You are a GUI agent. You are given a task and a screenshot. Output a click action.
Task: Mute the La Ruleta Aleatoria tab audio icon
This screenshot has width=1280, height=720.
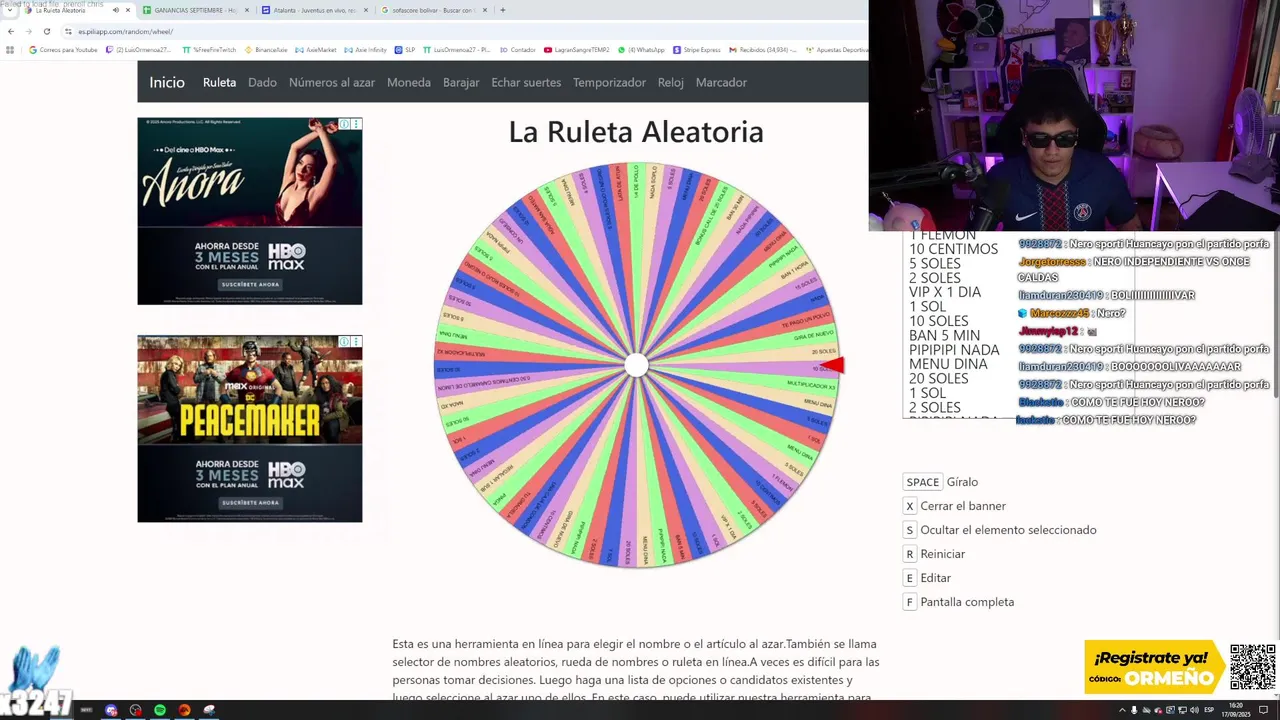pyautogui.click(x=116, y=10)
